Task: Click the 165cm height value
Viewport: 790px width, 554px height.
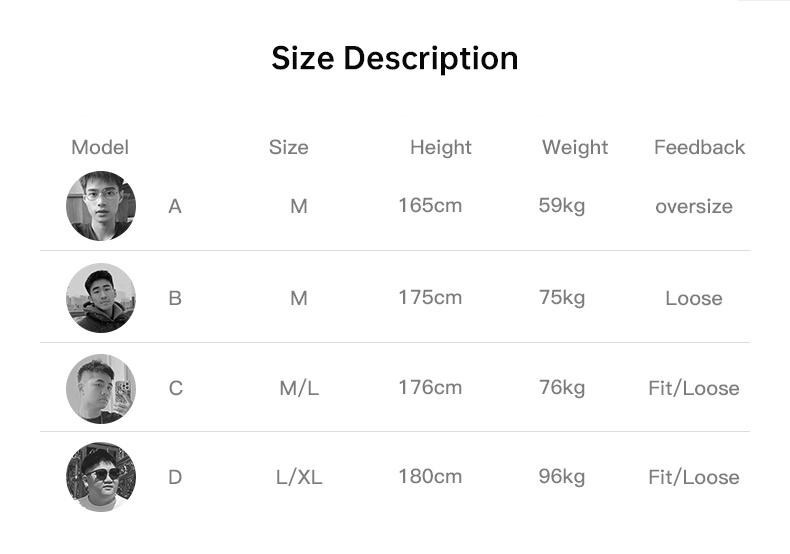Action: tap(430, 206)
